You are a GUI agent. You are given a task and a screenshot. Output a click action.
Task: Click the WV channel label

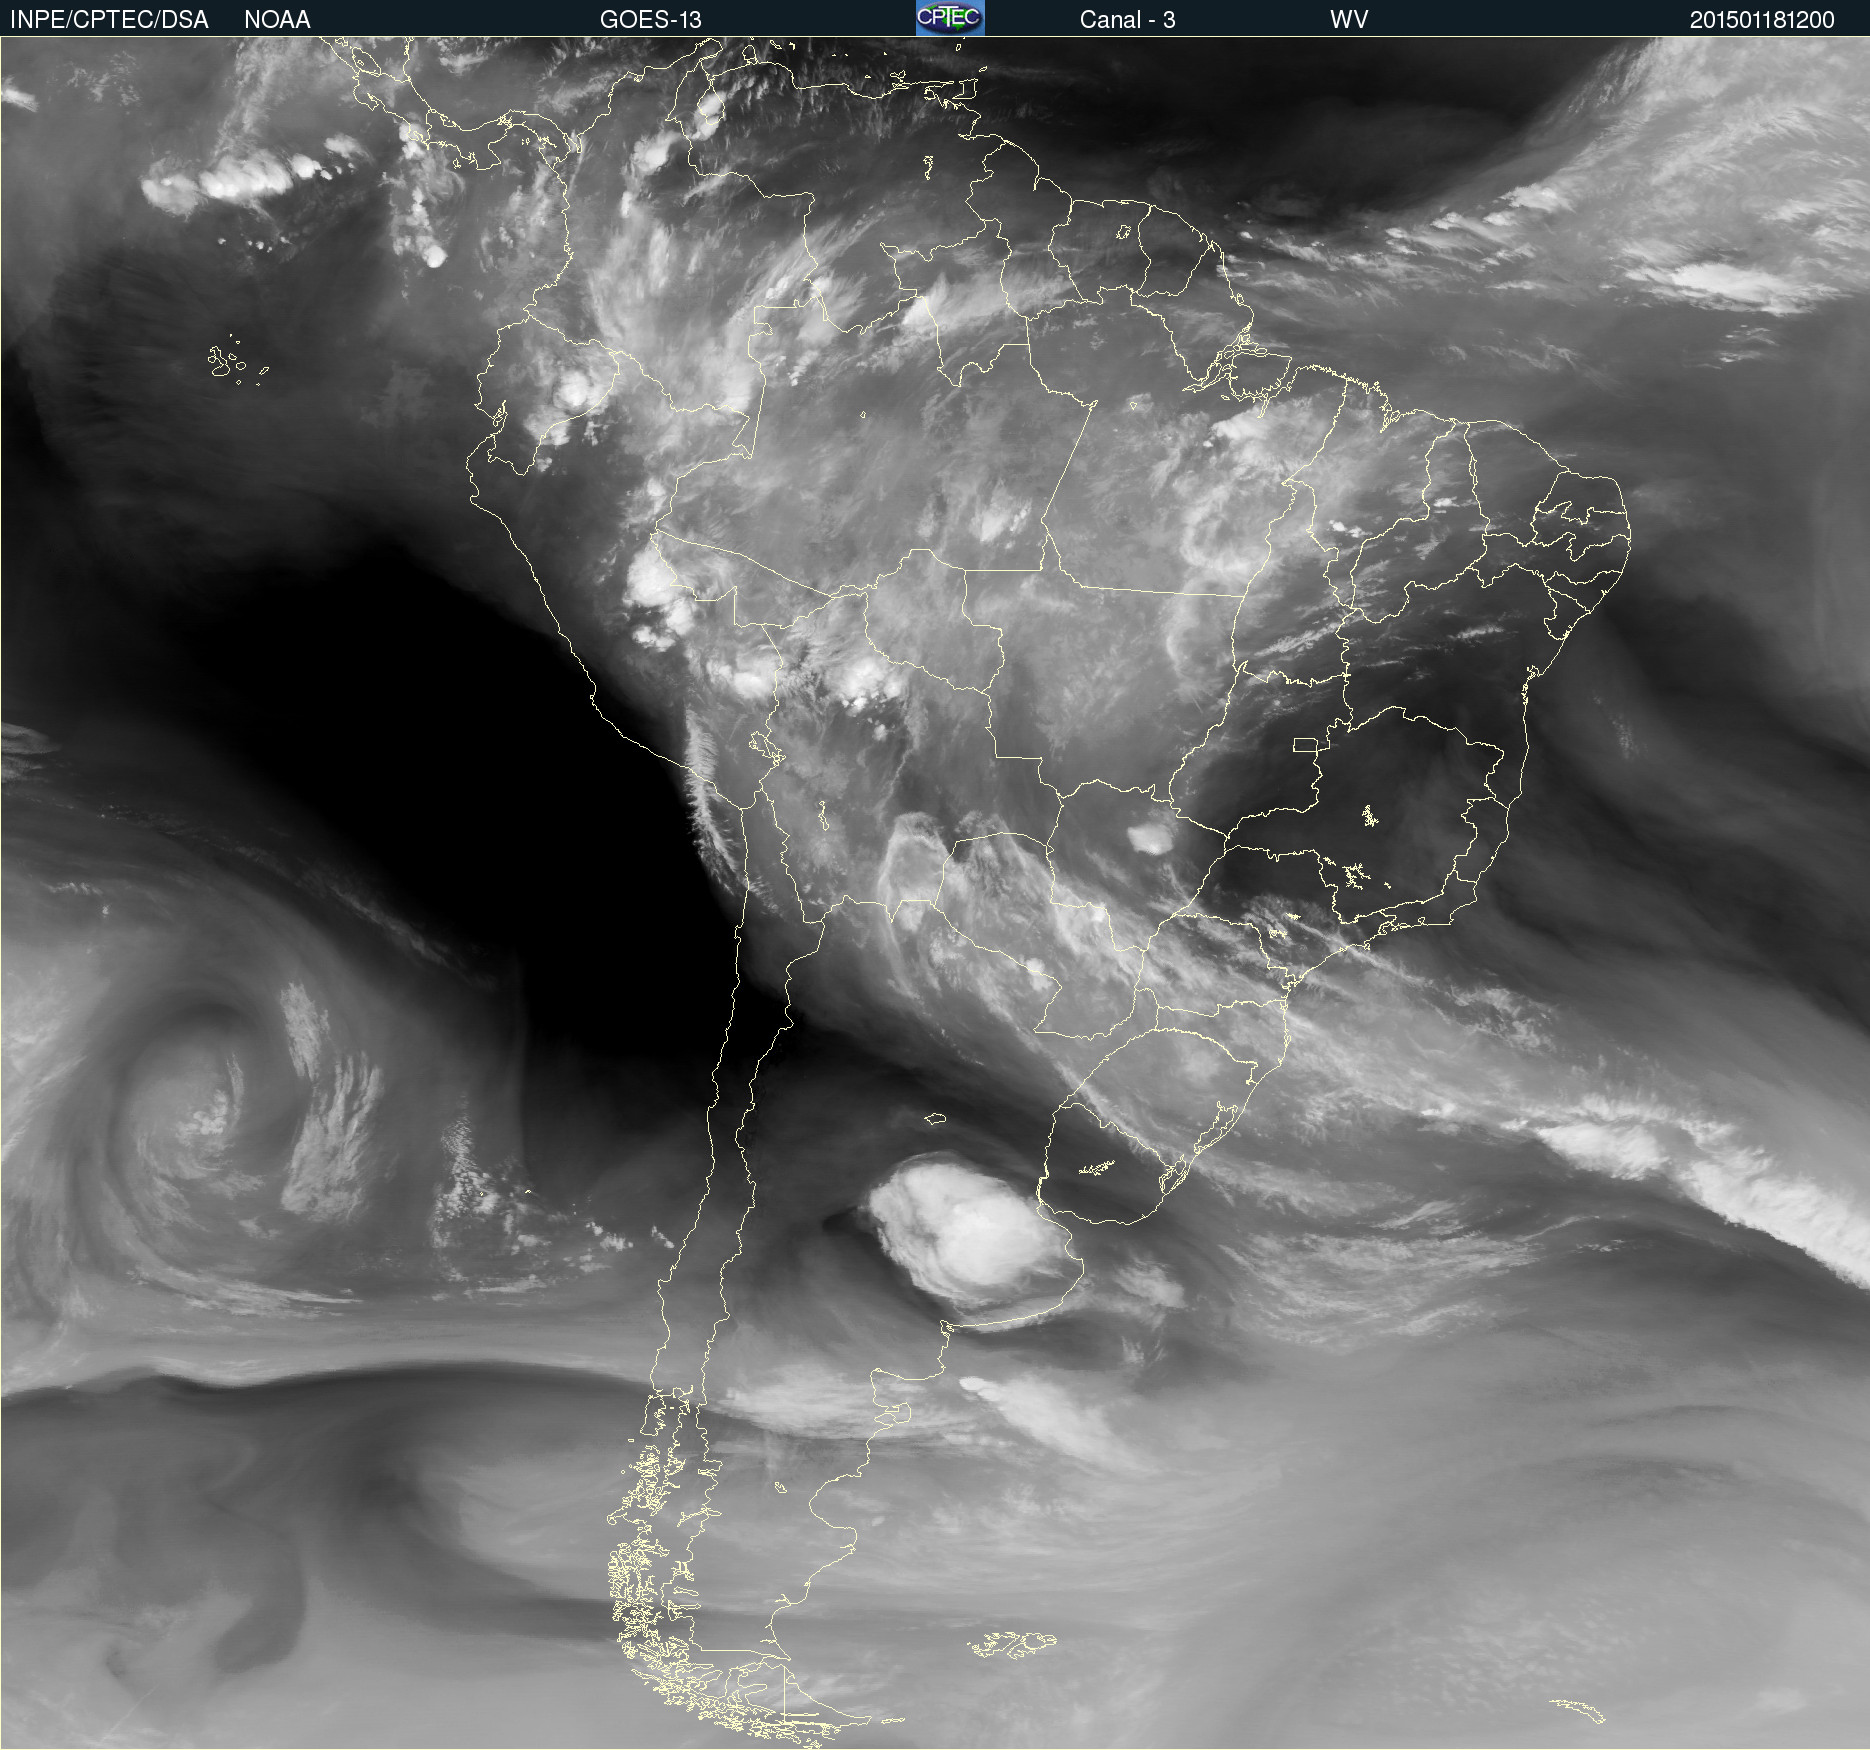click(1349, 19)
